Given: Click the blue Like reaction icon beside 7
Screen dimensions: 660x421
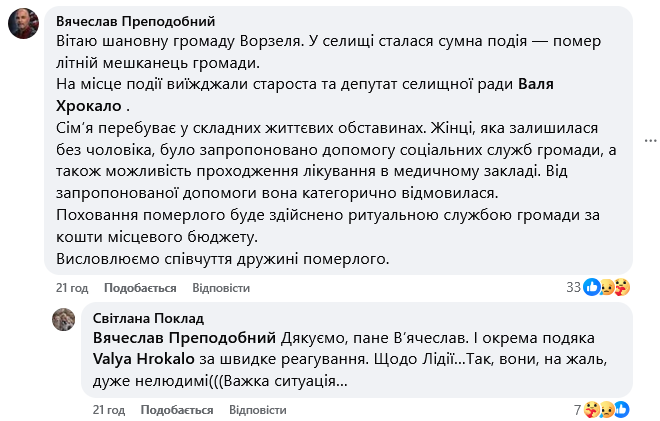Looking at the screenshot, I should [x=621, y=410].
